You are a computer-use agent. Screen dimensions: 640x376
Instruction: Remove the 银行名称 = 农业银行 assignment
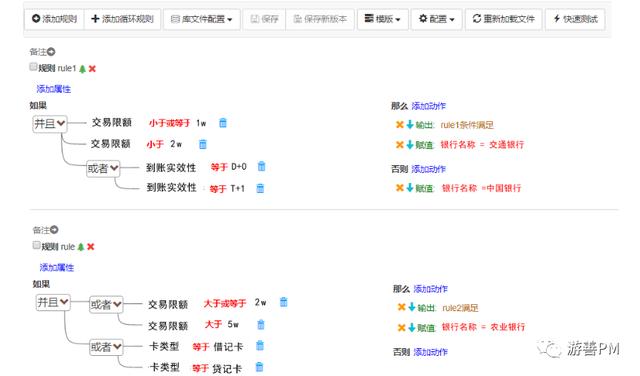[401, 327]
